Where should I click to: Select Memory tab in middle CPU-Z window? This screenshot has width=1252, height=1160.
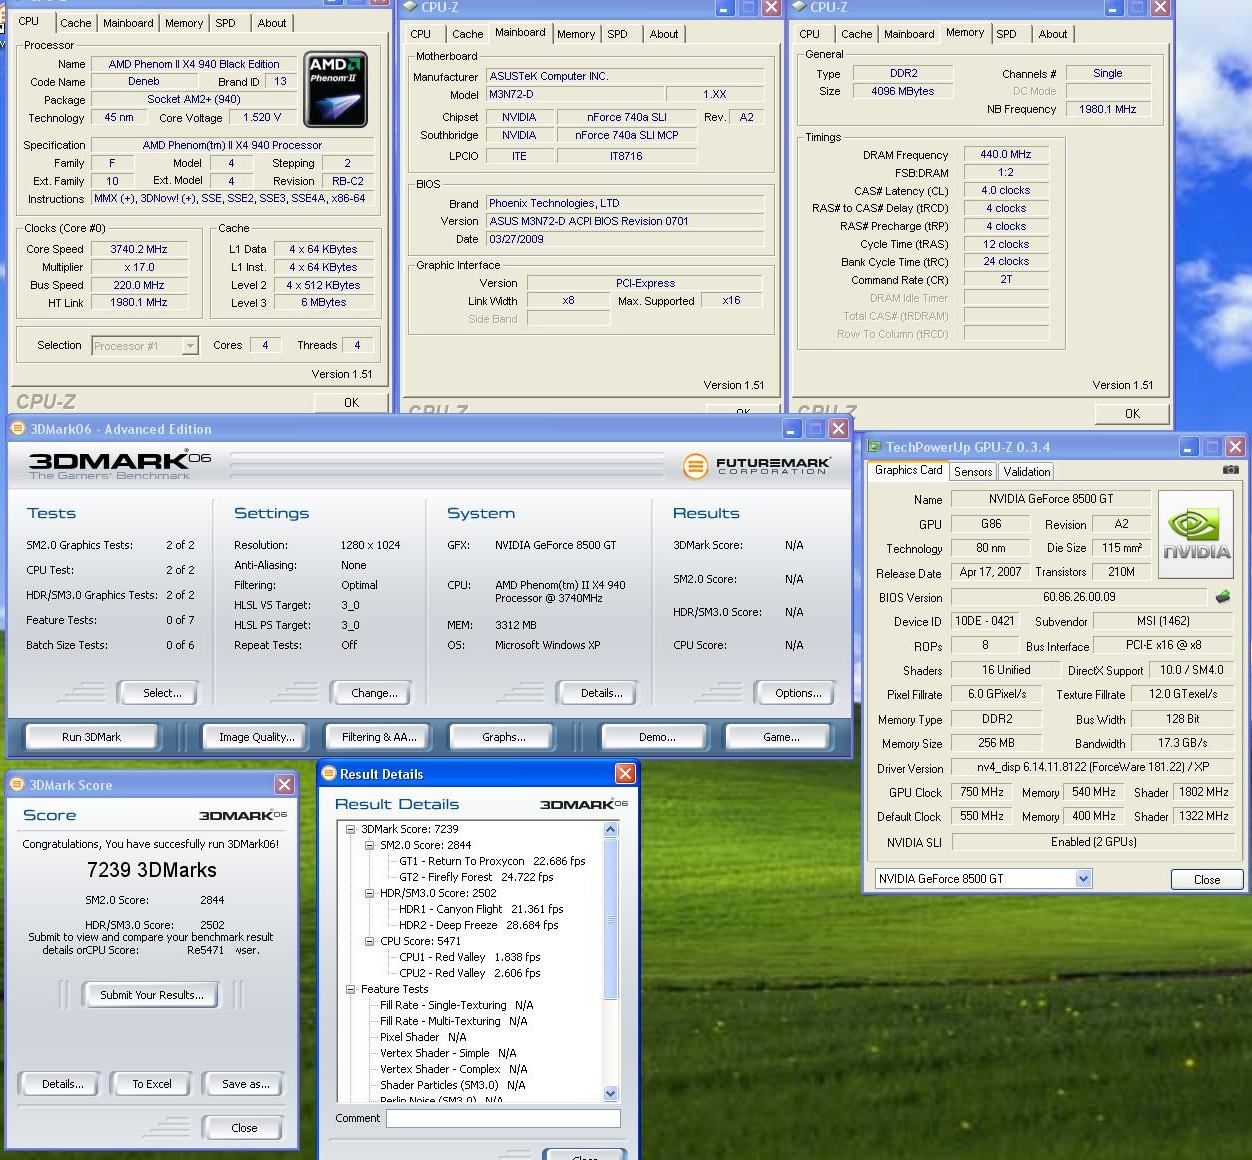pos(576,34)
